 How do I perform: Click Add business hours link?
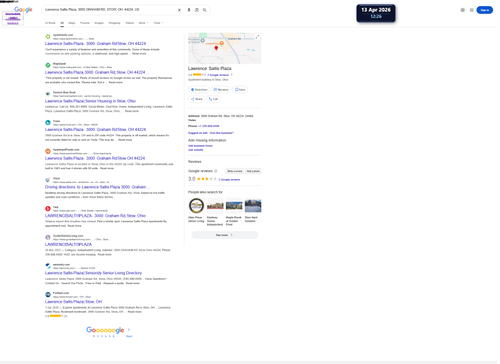200,146
